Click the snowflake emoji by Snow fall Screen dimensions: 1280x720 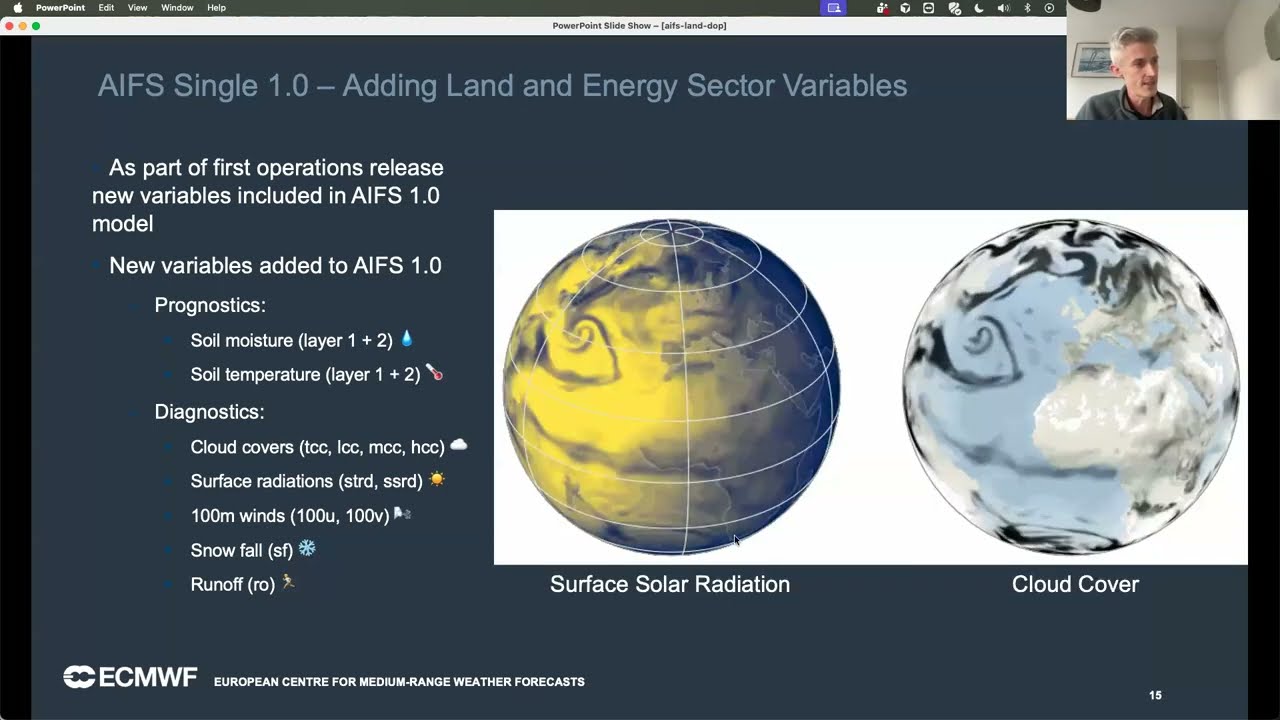(307, 549)
